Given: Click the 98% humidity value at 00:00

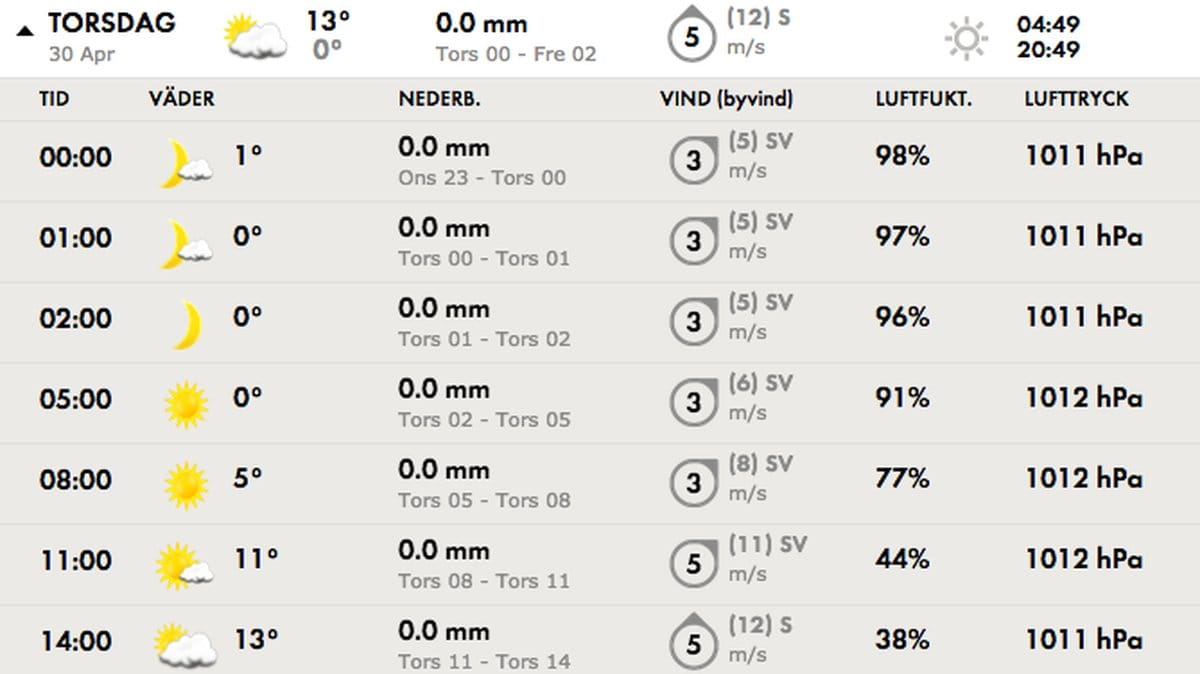Looking at the screenshot, I should (x=903, y=156).
